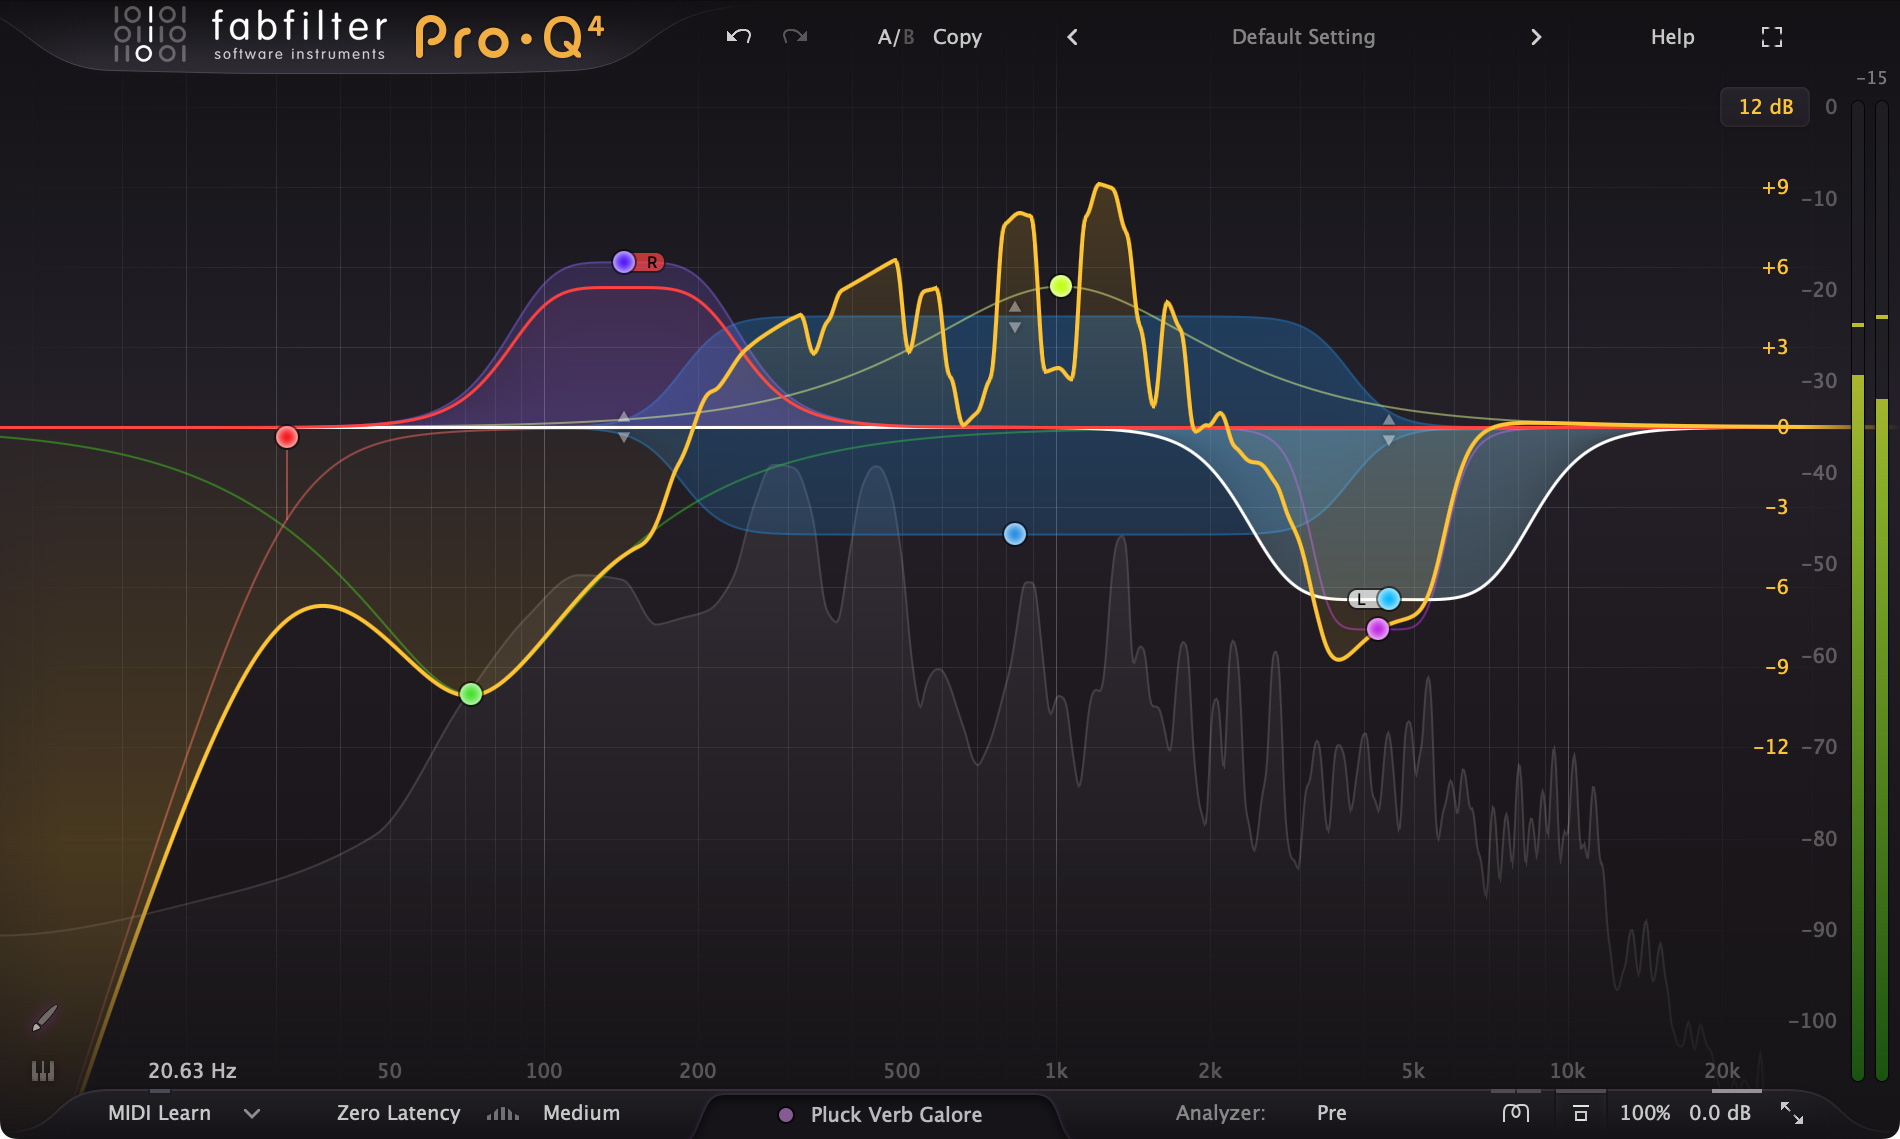Toggle fullscreen mode
Screen dimensions: 1900x1139
click(1771, 36)
